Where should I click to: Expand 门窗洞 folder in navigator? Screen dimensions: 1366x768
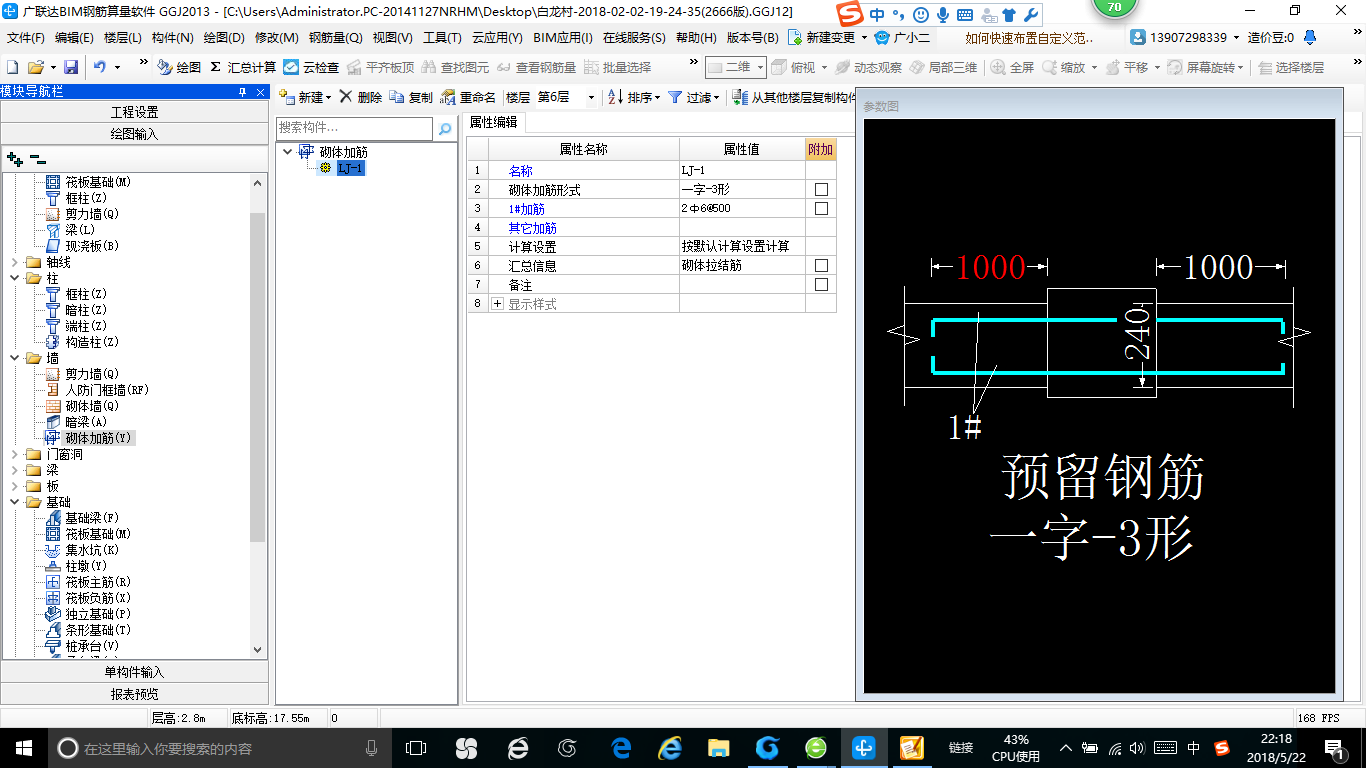click(x=14, y=454)
